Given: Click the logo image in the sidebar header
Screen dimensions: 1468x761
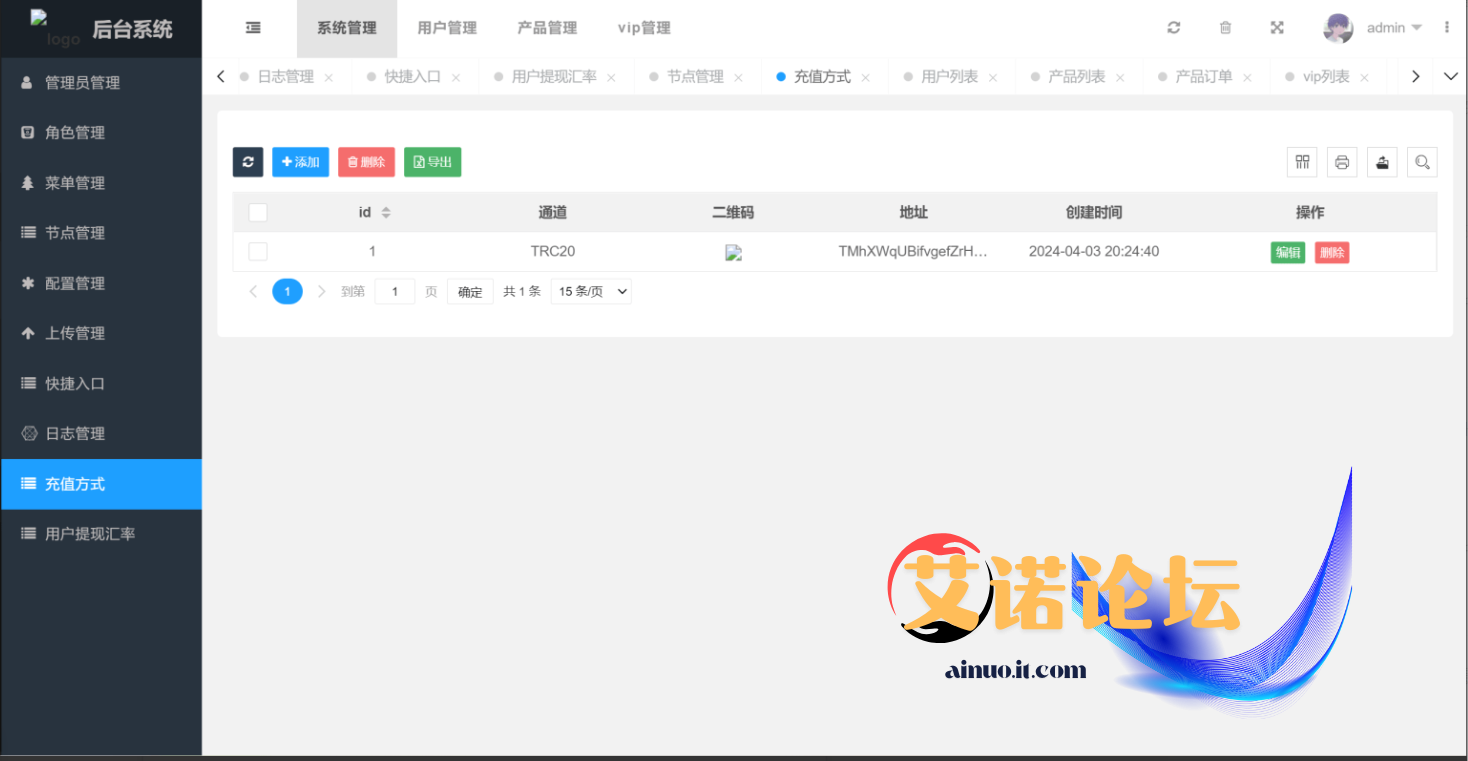Looking at the screenshot, I should pyautogui.click(x=54, y=29).
